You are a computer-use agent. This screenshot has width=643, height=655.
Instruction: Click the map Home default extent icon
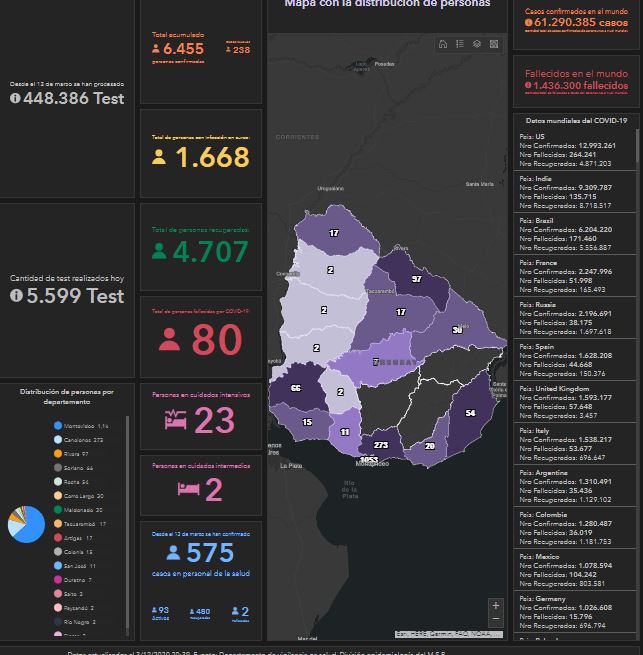tap(443, 44)
